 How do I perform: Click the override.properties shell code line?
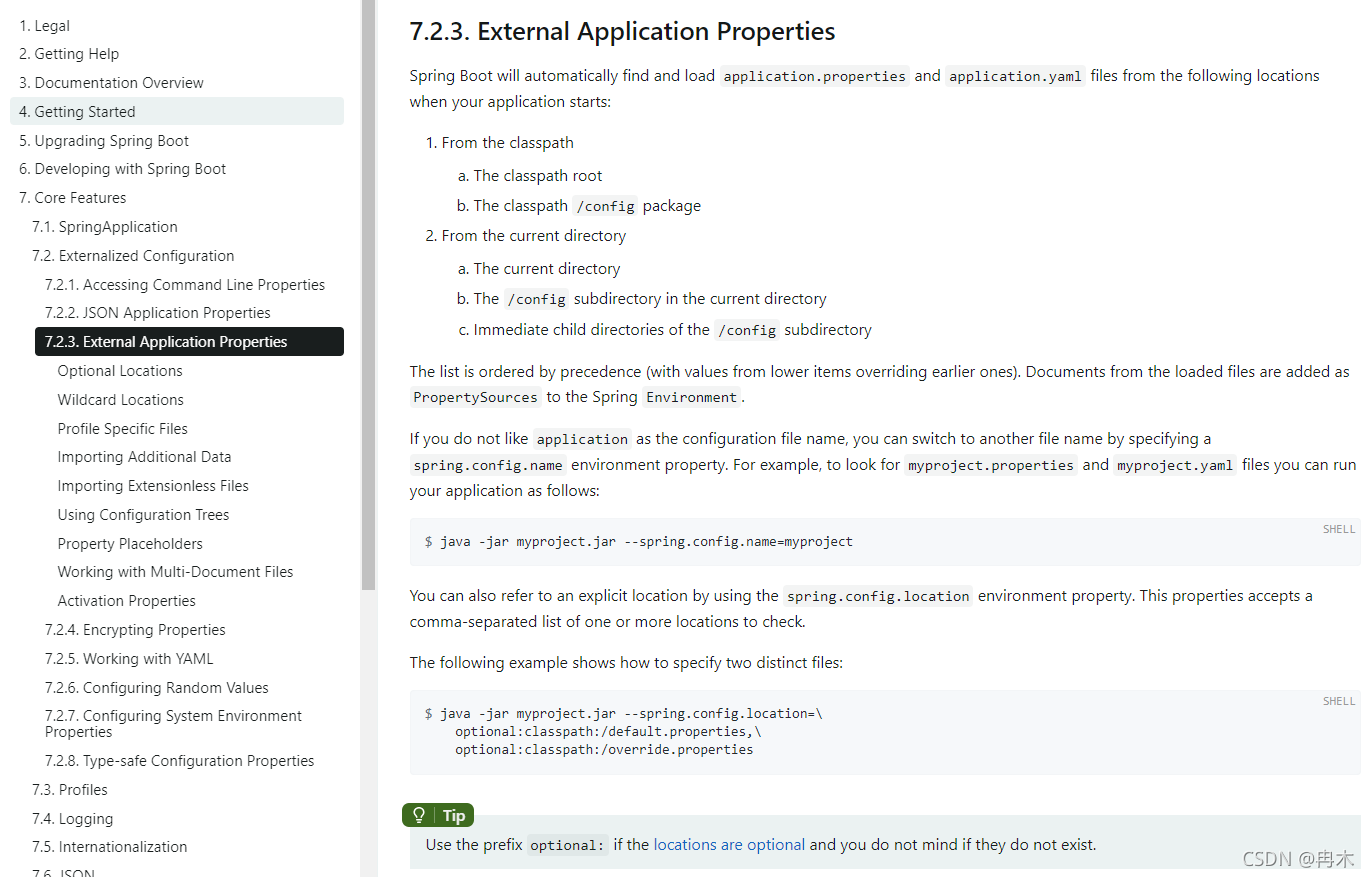click(604, 749)
